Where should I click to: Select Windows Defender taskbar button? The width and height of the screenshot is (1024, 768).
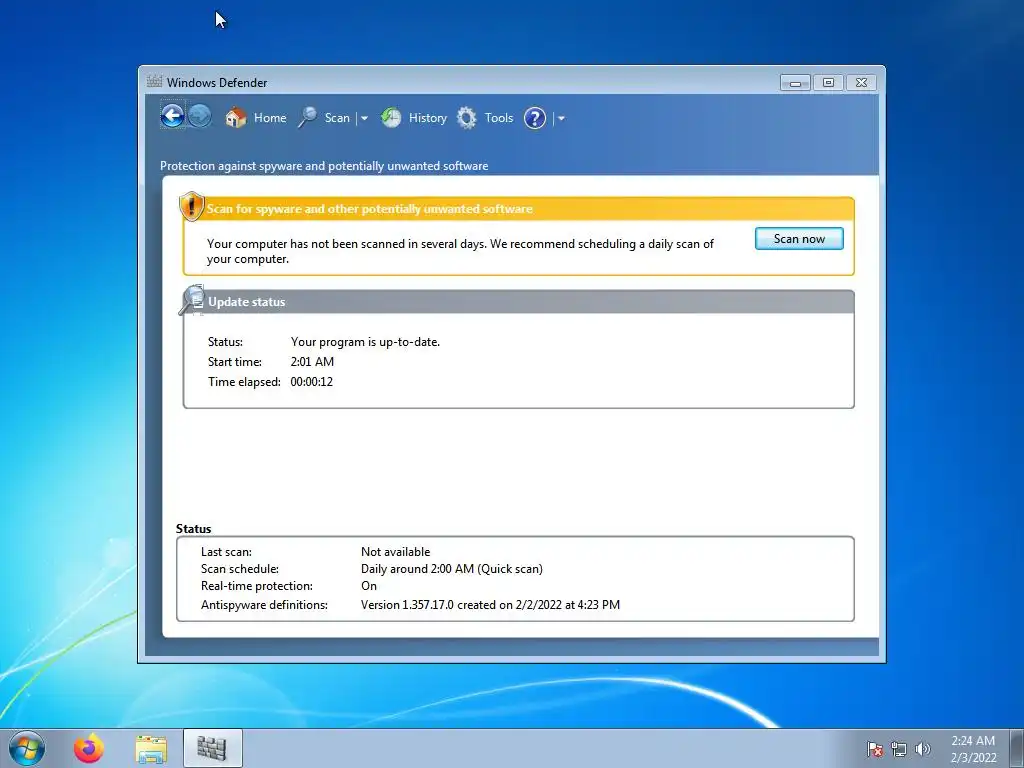[212, 748]
